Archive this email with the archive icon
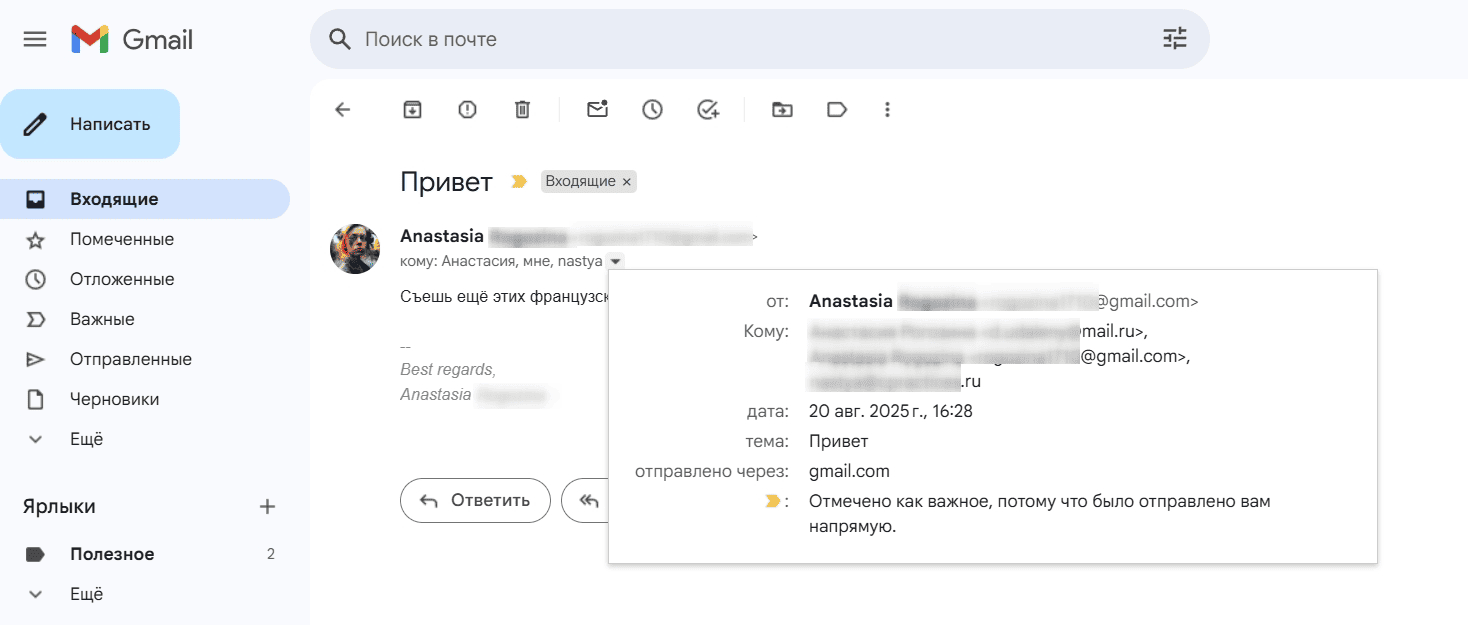Viewport: 1468px width, 625px height. pyautogui.click(x=412, y=110)
